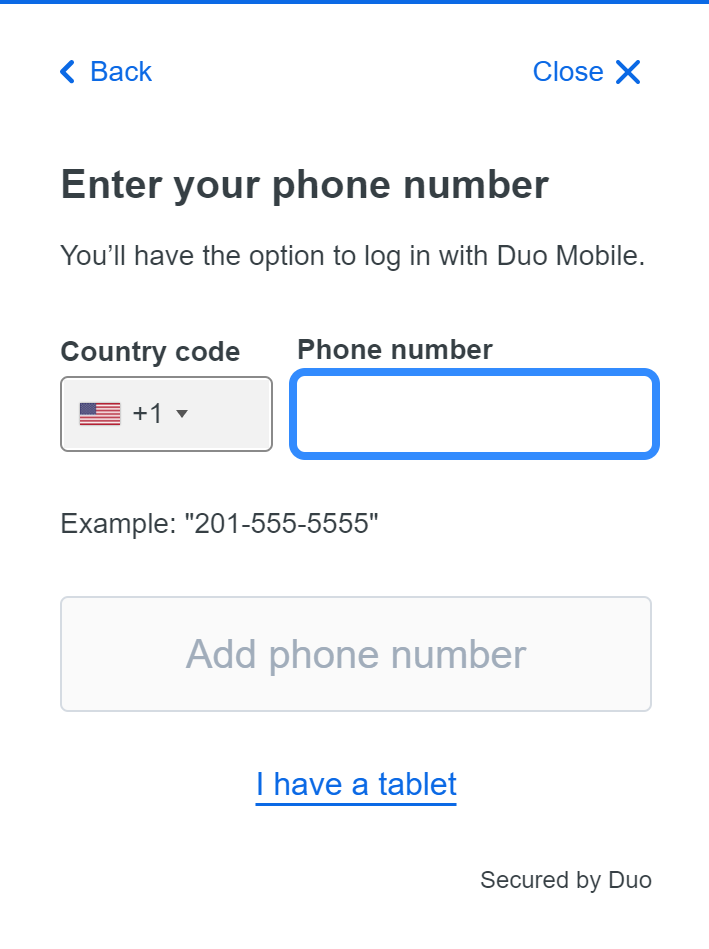The height and width of the screenshot is (949, 709).
Task: Go back using the Back link text
Action: click(x=121, y=72)
